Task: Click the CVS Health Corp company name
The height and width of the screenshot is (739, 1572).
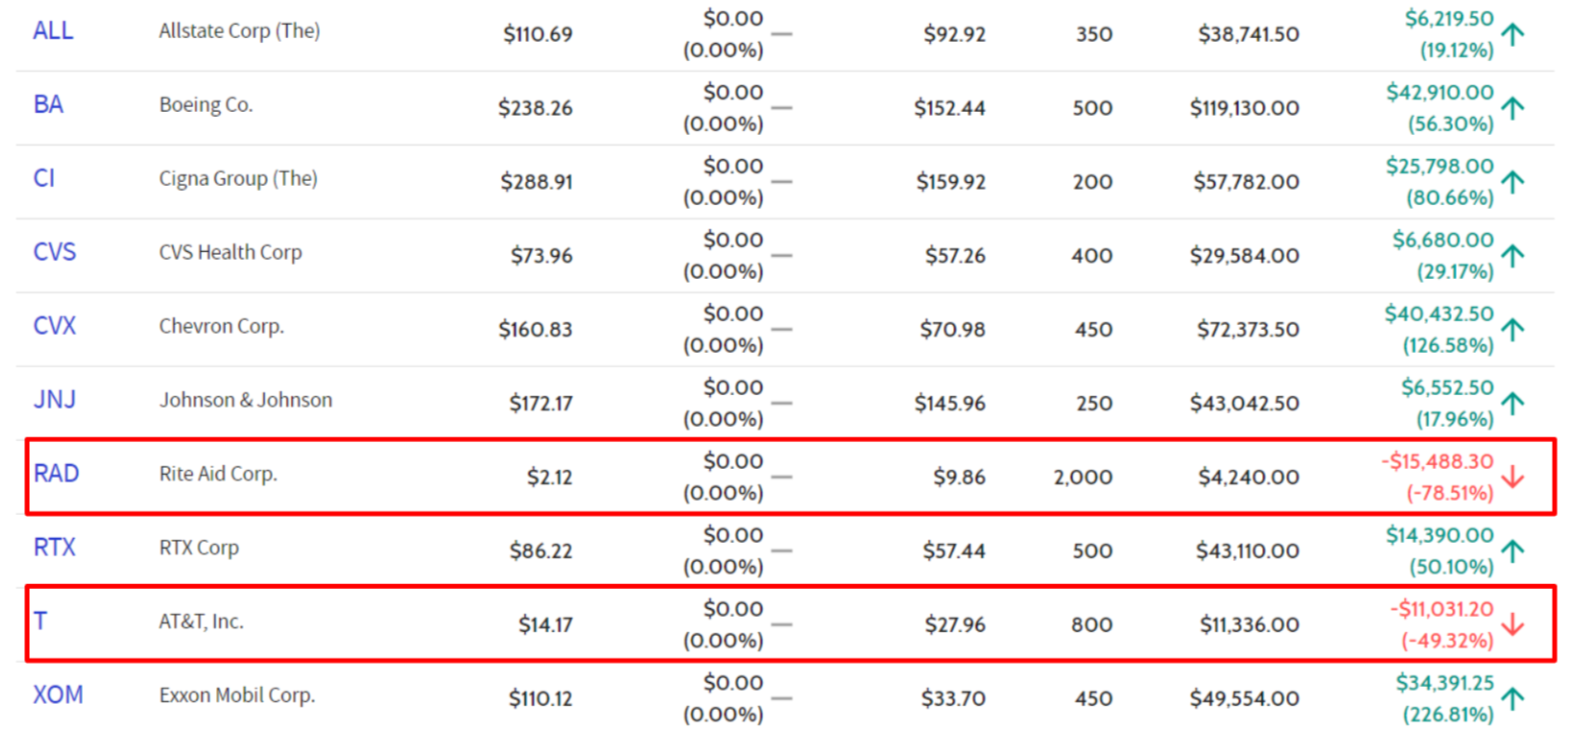Action: [x=230, y=253]
